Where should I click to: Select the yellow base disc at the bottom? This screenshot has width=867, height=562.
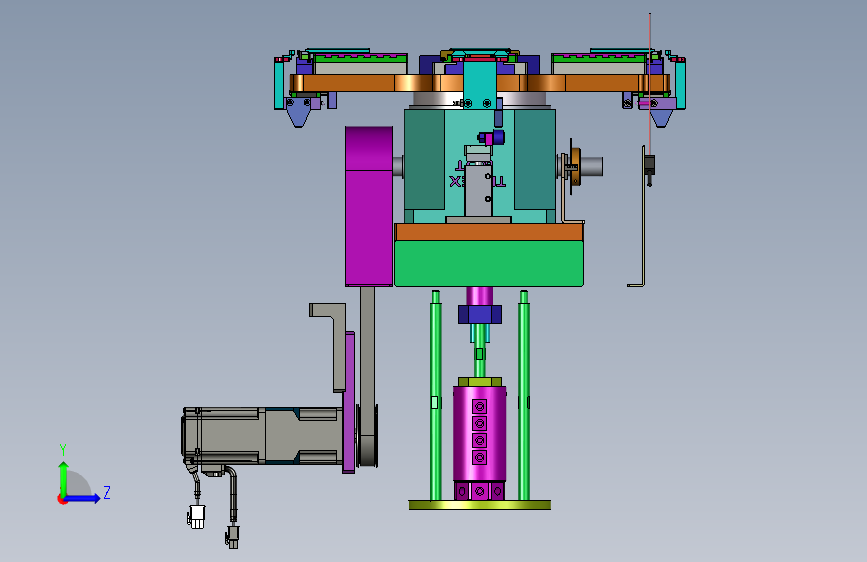click(479, 504)
